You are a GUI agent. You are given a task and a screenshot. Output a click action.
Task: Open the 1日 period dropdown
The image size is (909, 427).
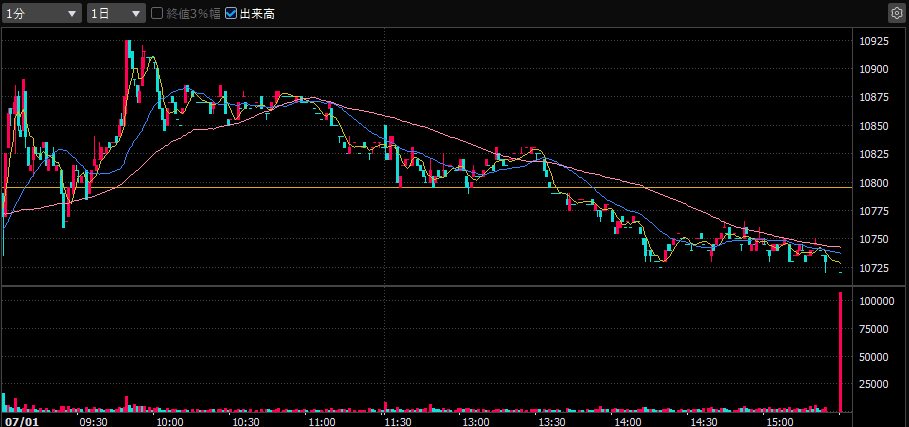116,13
